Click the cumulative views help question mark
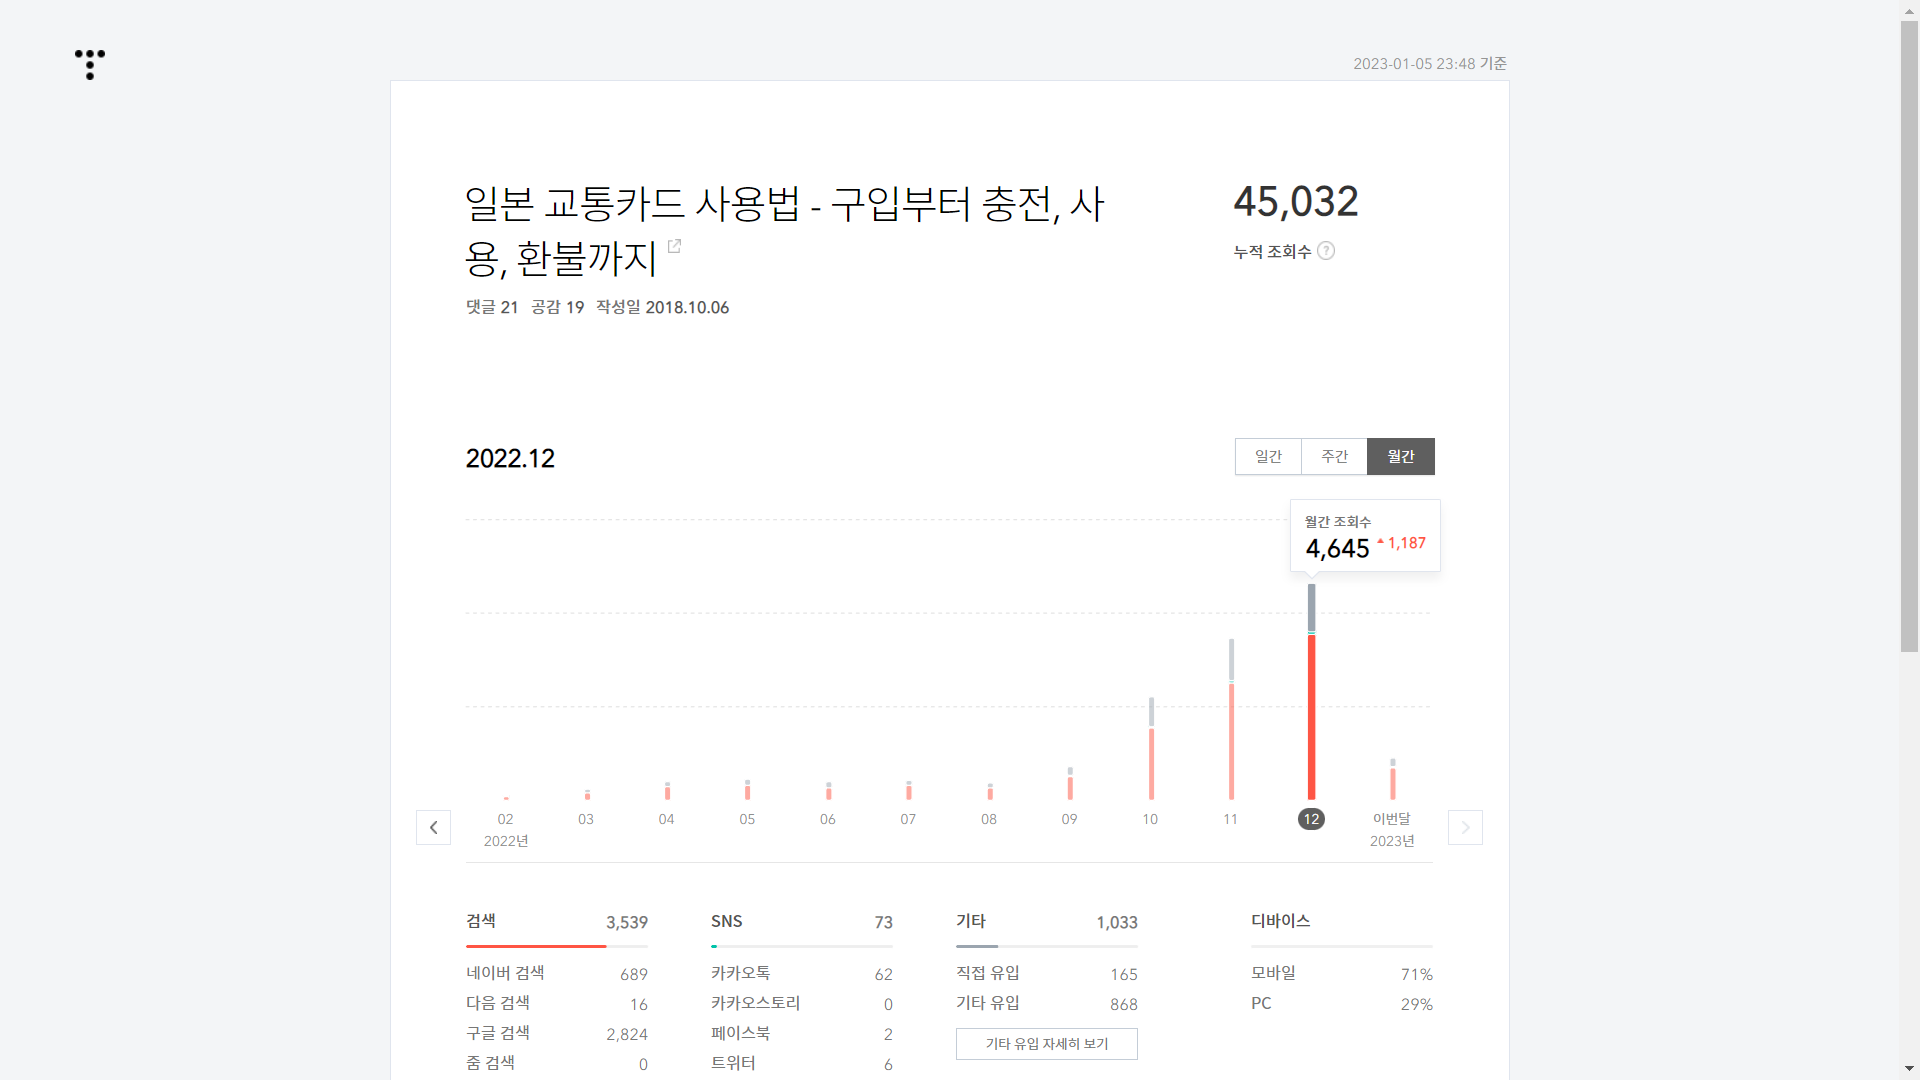Screen dimensions: 1920x1080 point(1326,251)
